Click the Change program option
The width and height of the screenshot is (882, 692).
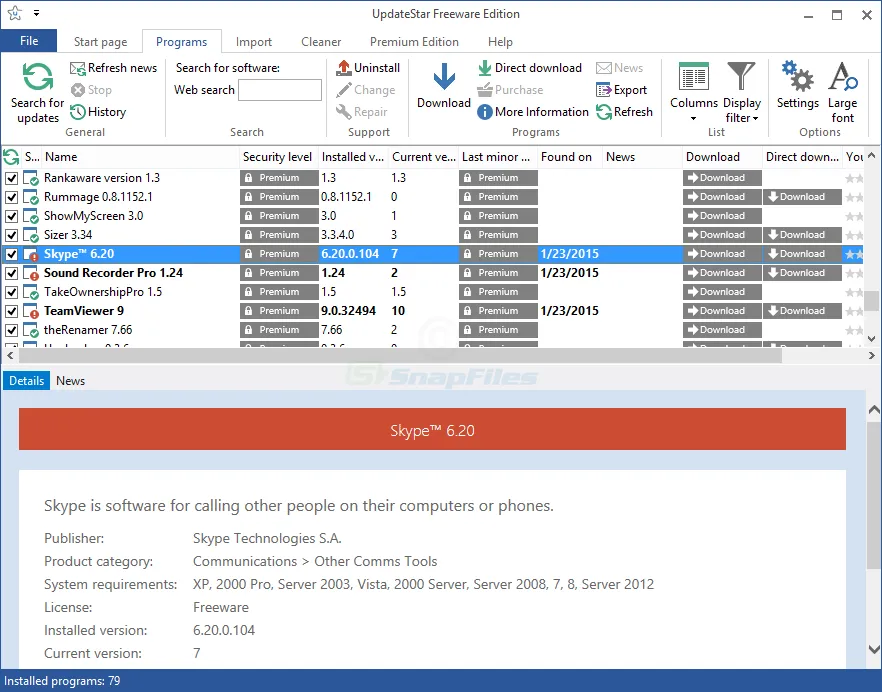click(366, 90)
